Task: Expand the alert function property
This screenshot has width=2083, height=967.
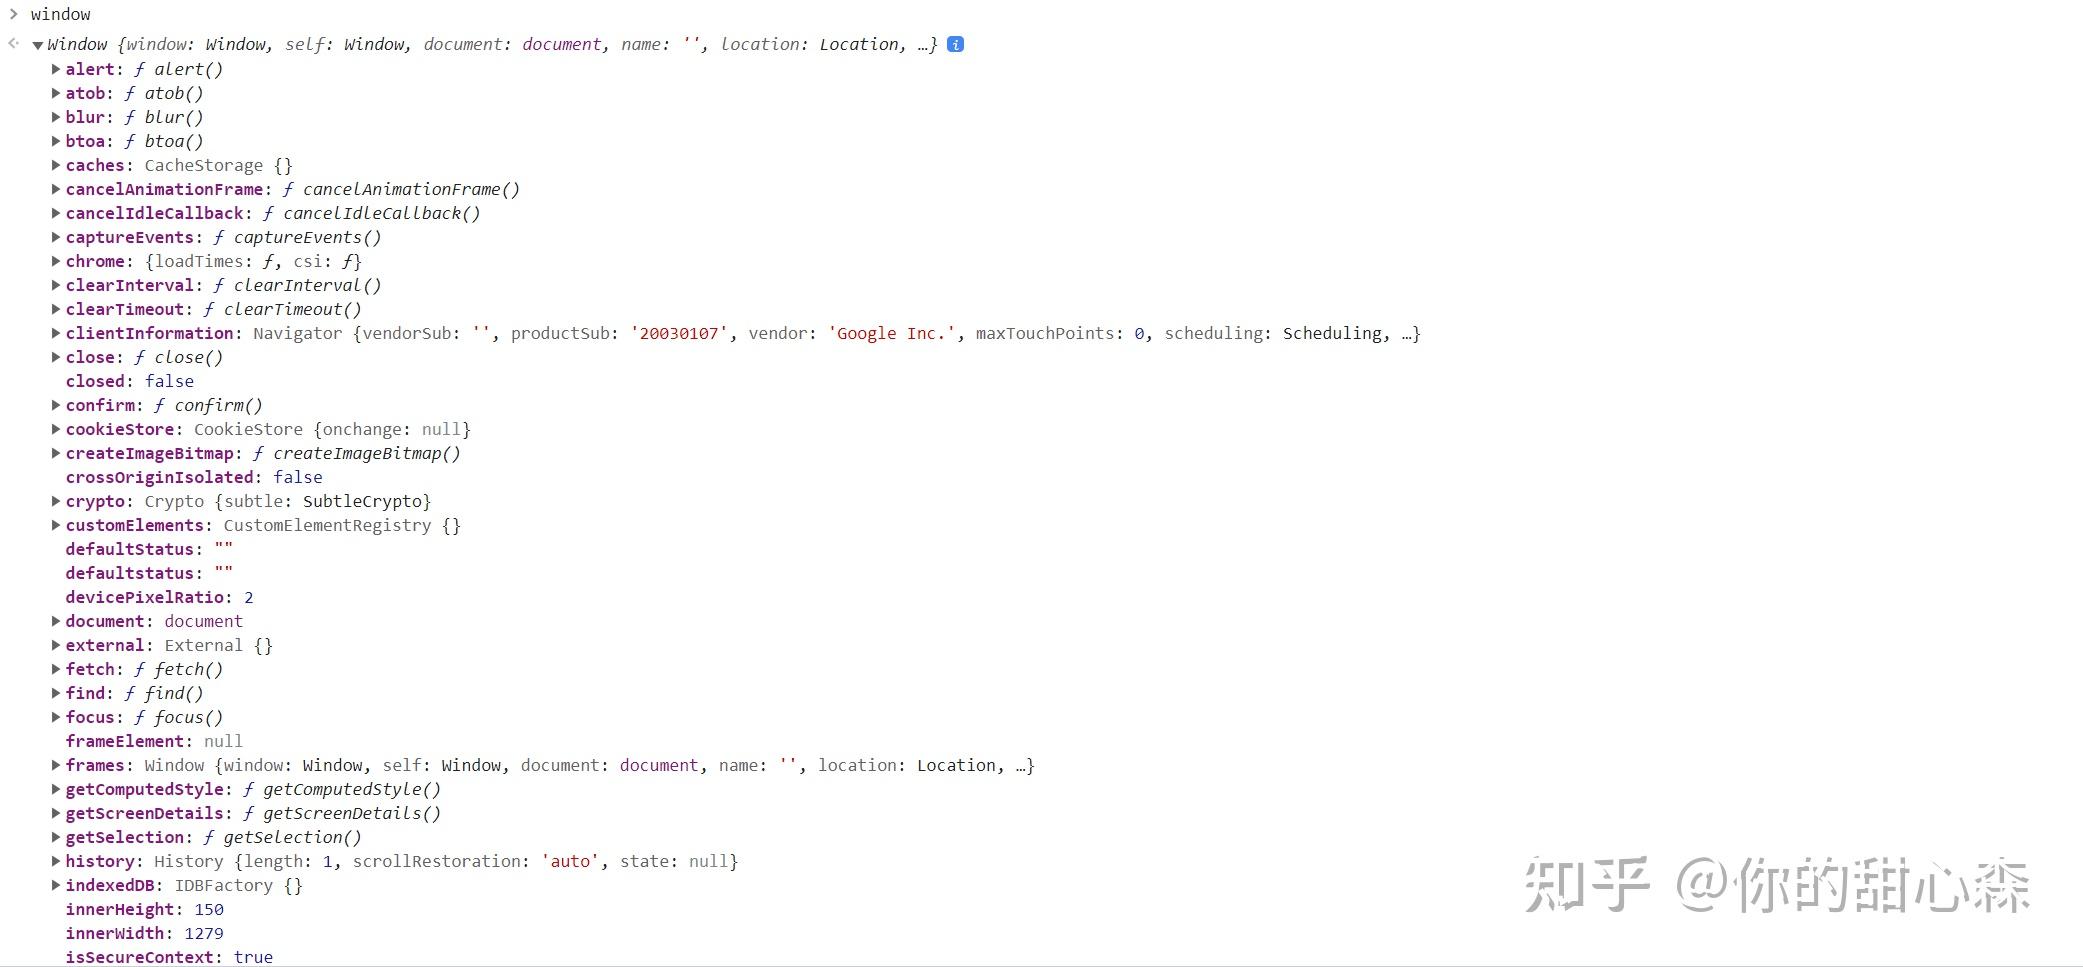Action: pyautogui.click(x=56, y=69)
